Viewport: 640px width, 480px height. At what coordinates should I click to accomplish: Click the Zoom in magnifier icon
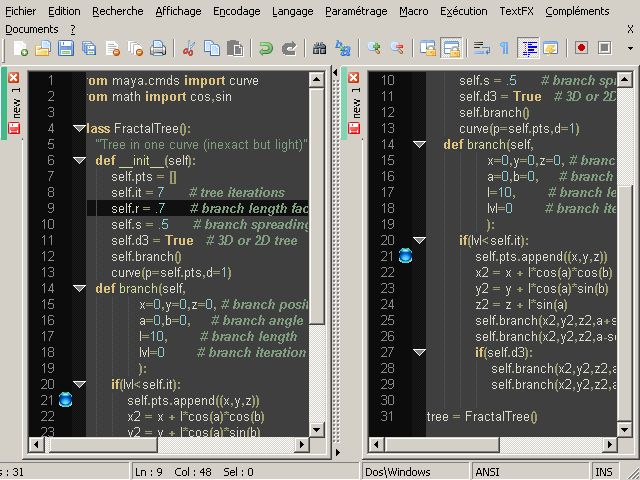tap(374, 48)
